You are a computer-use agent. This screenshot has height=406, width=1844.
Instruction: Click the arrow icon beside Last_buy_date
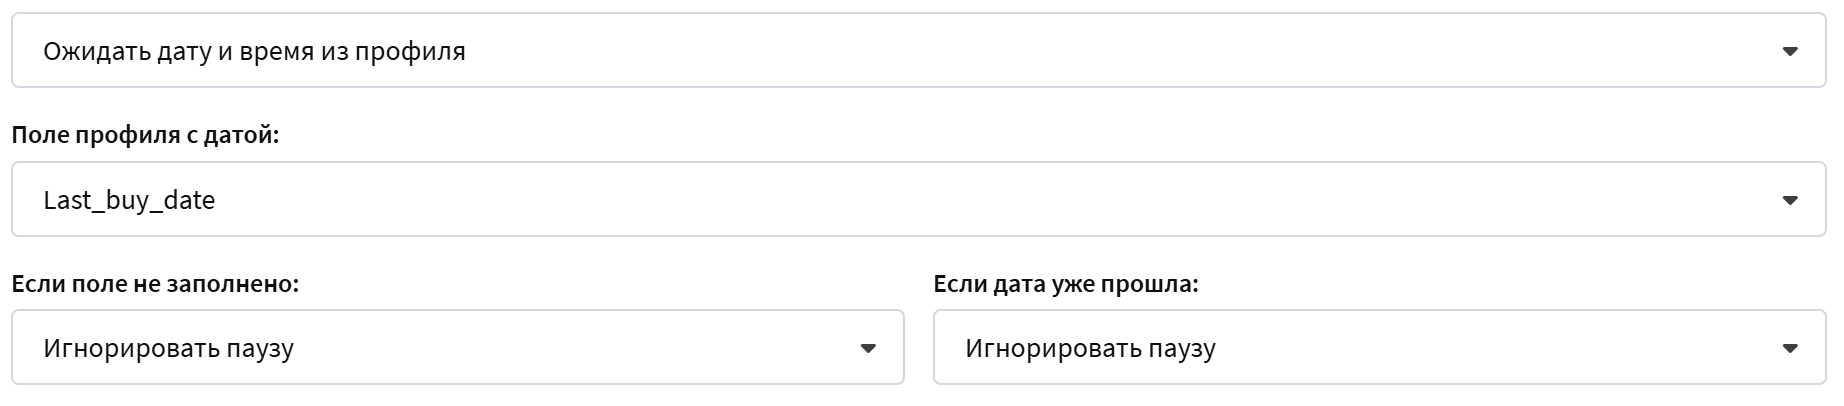coord(1790,200)
